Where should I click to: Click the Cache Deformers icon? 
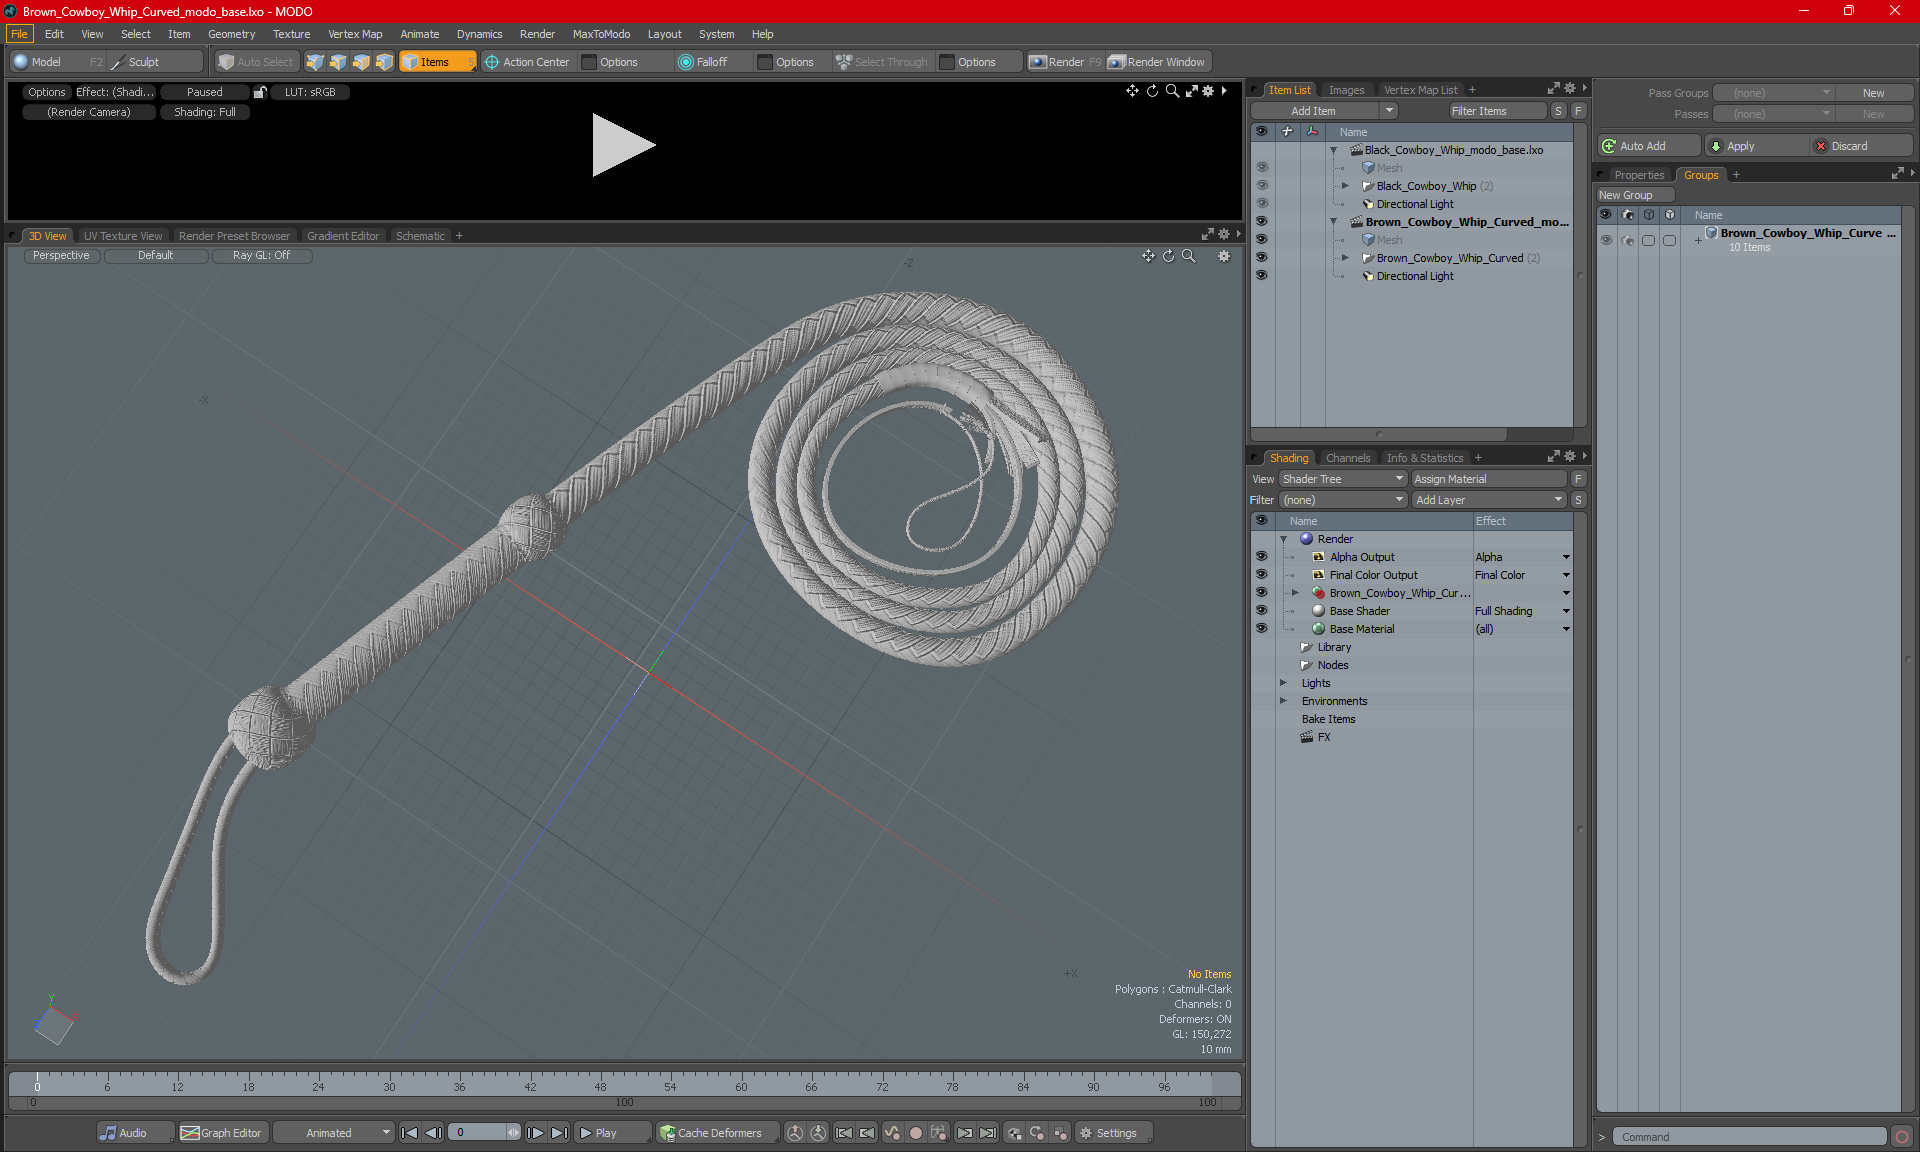667,1133
